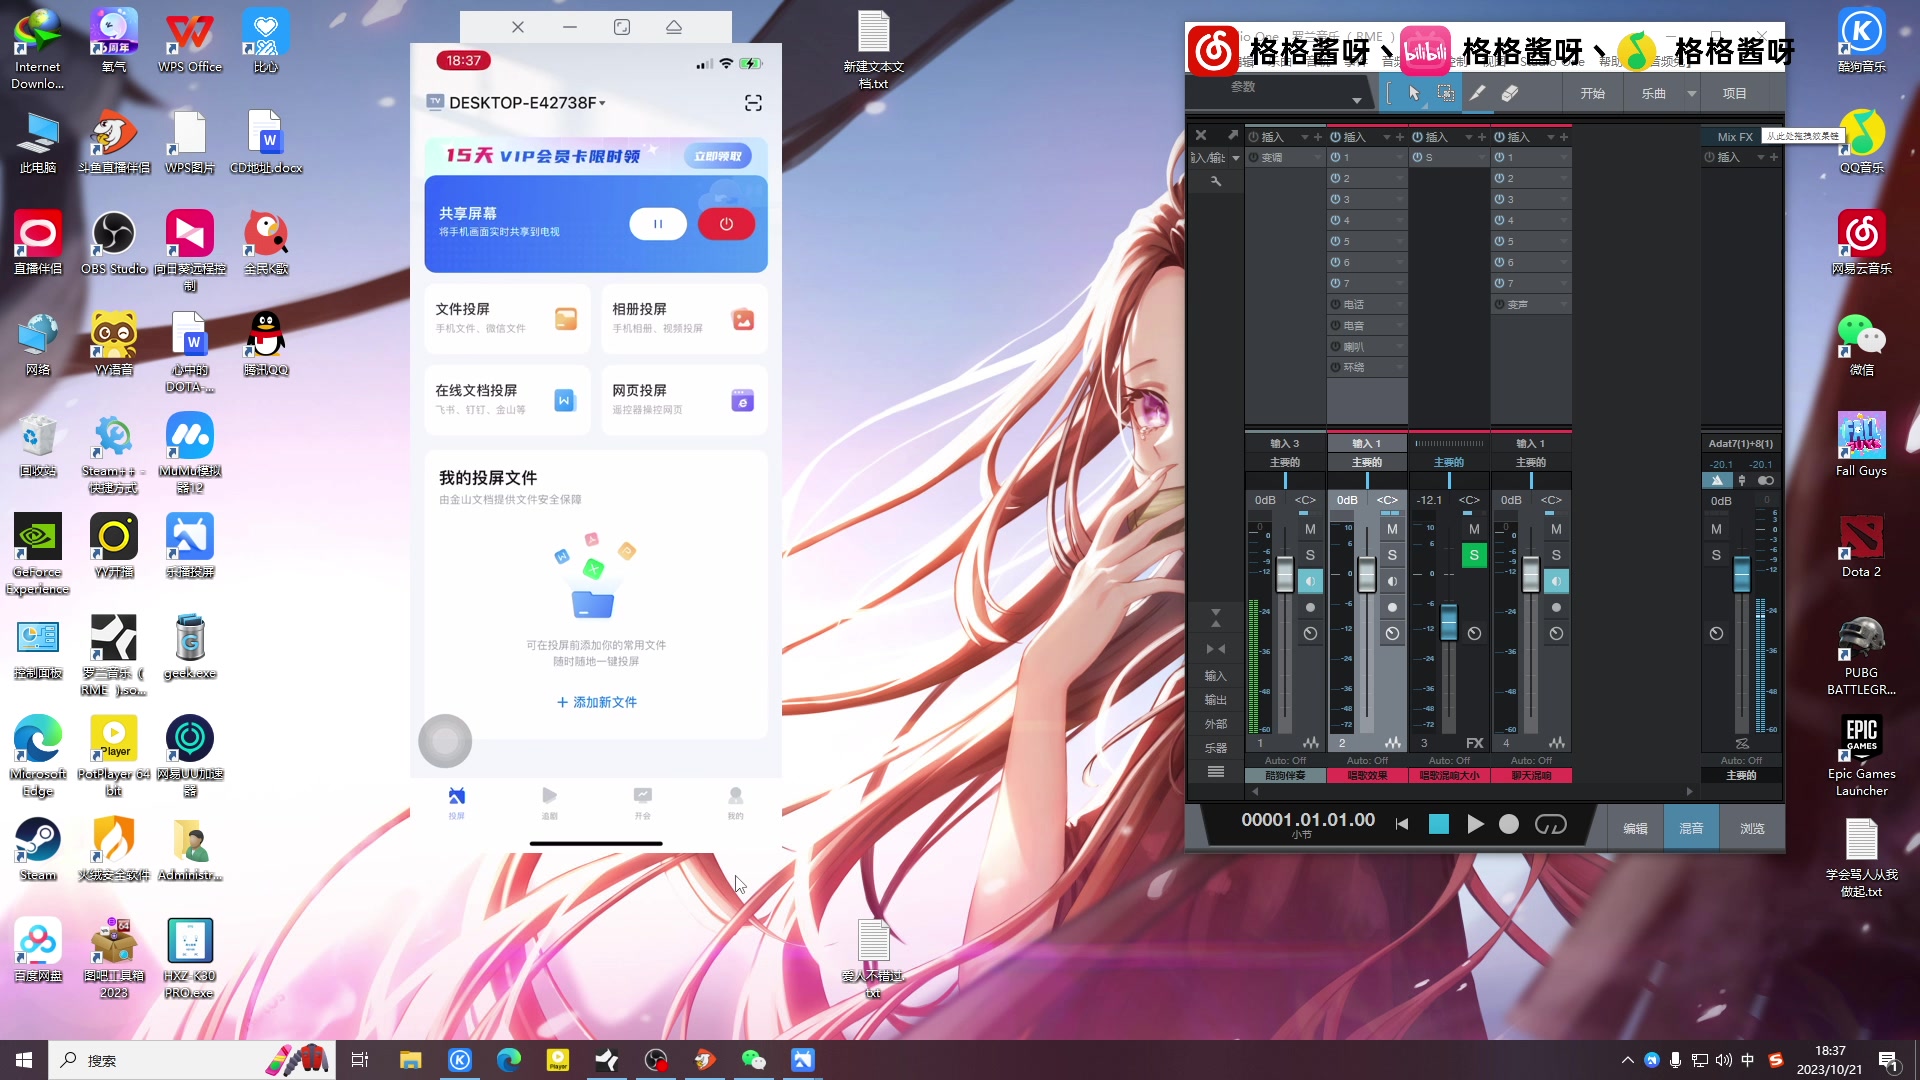Open 环绕 plug-in dropdown arrow
1920x1080 pixels.
click(x=1399, y=367)
